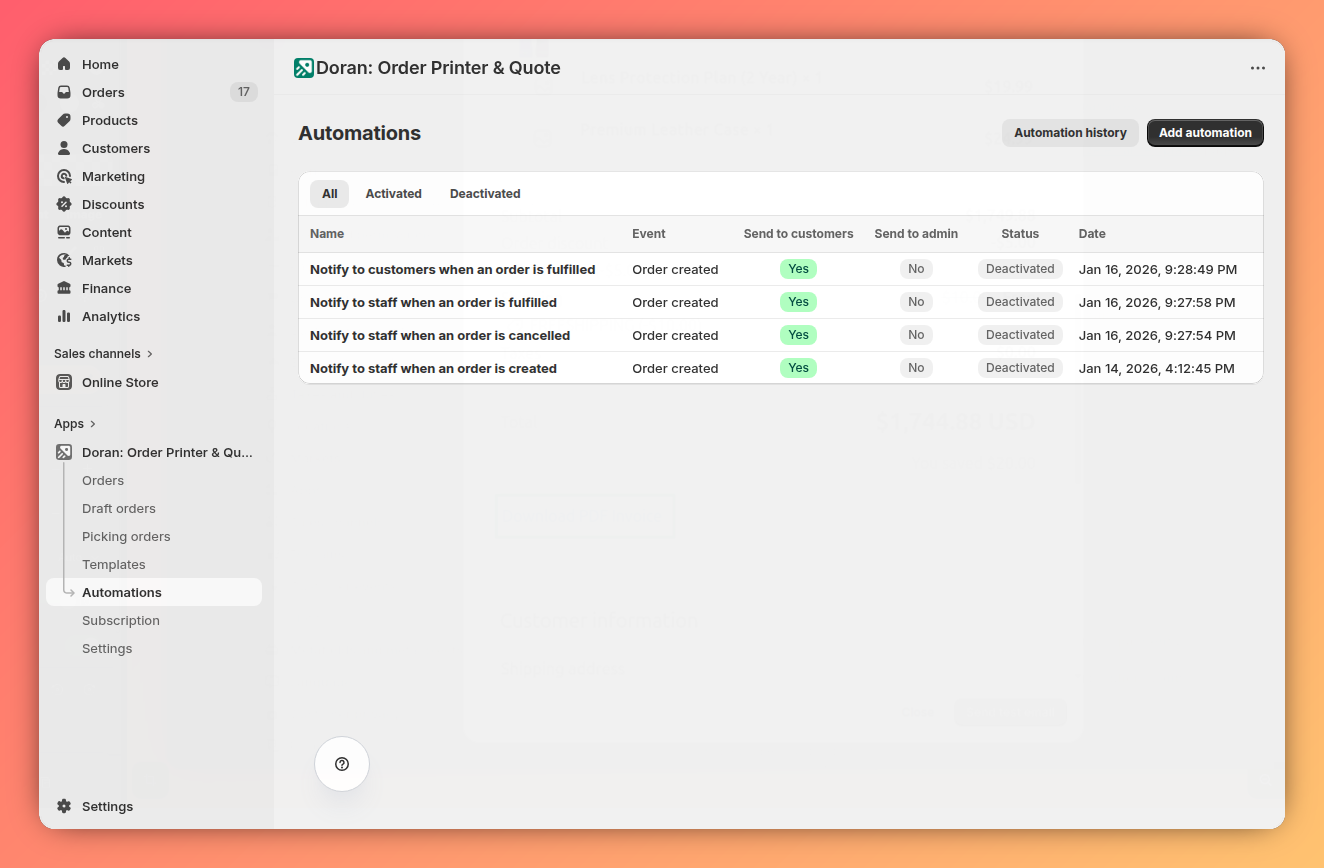1324x868 pixels.
Task: Go to Templates in the app menu
Action: [x=113, y=564]
